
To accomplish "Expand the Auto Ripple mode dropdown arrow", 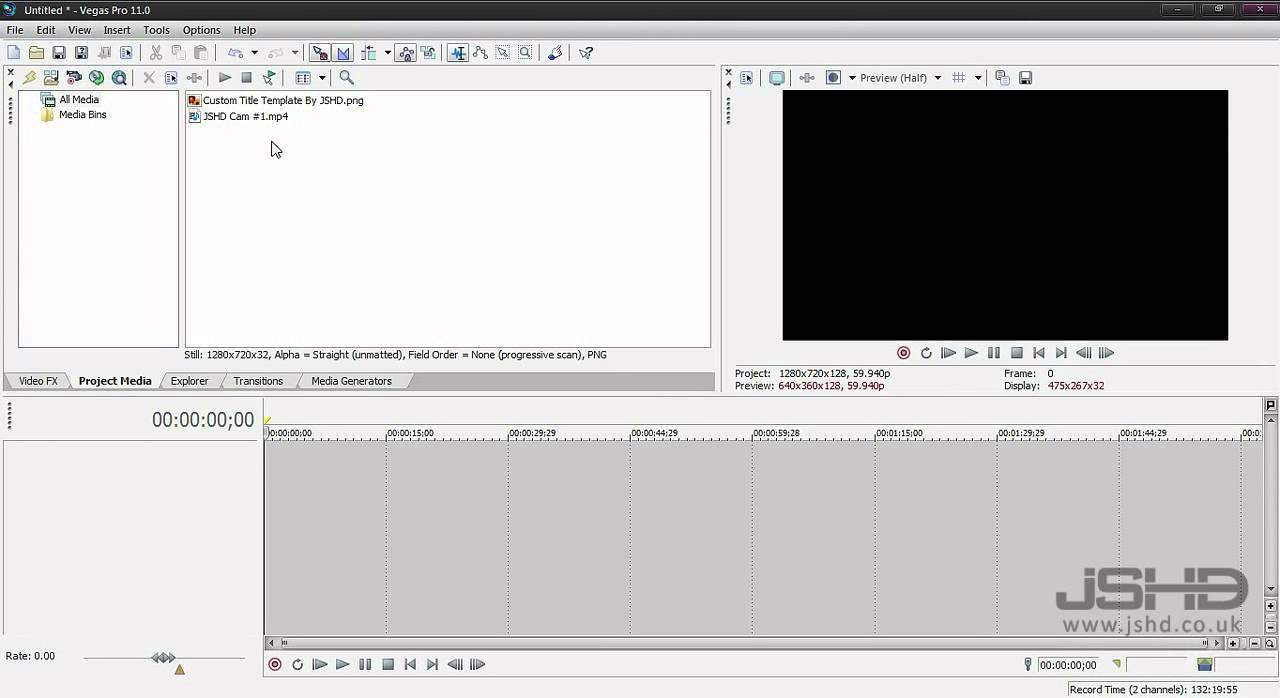I will 387,53.
